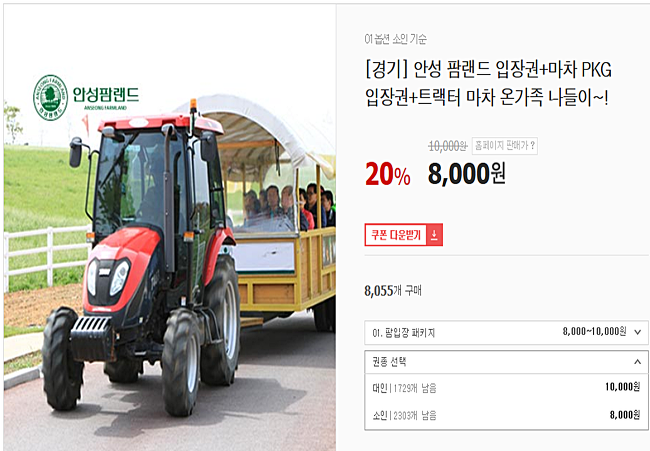Click the round Anseong Farmland emblem logo
Viewport: 650px width, 451px height.
(51, 97)
